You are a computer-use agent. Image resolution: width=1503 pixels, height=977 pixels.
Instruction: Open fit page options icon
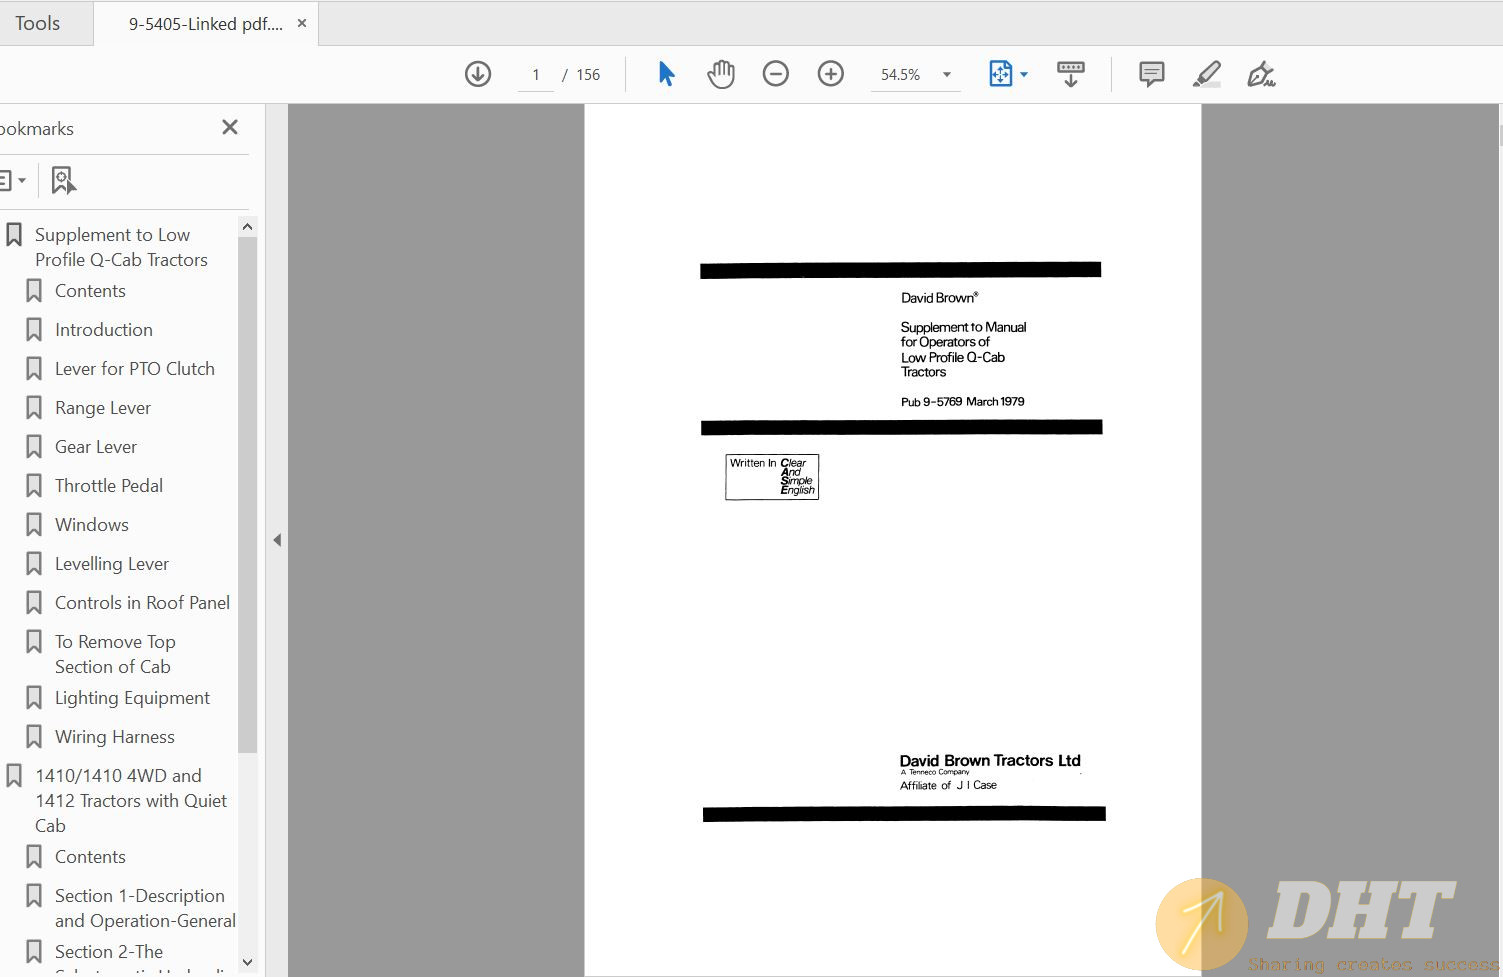(1001, 74)
